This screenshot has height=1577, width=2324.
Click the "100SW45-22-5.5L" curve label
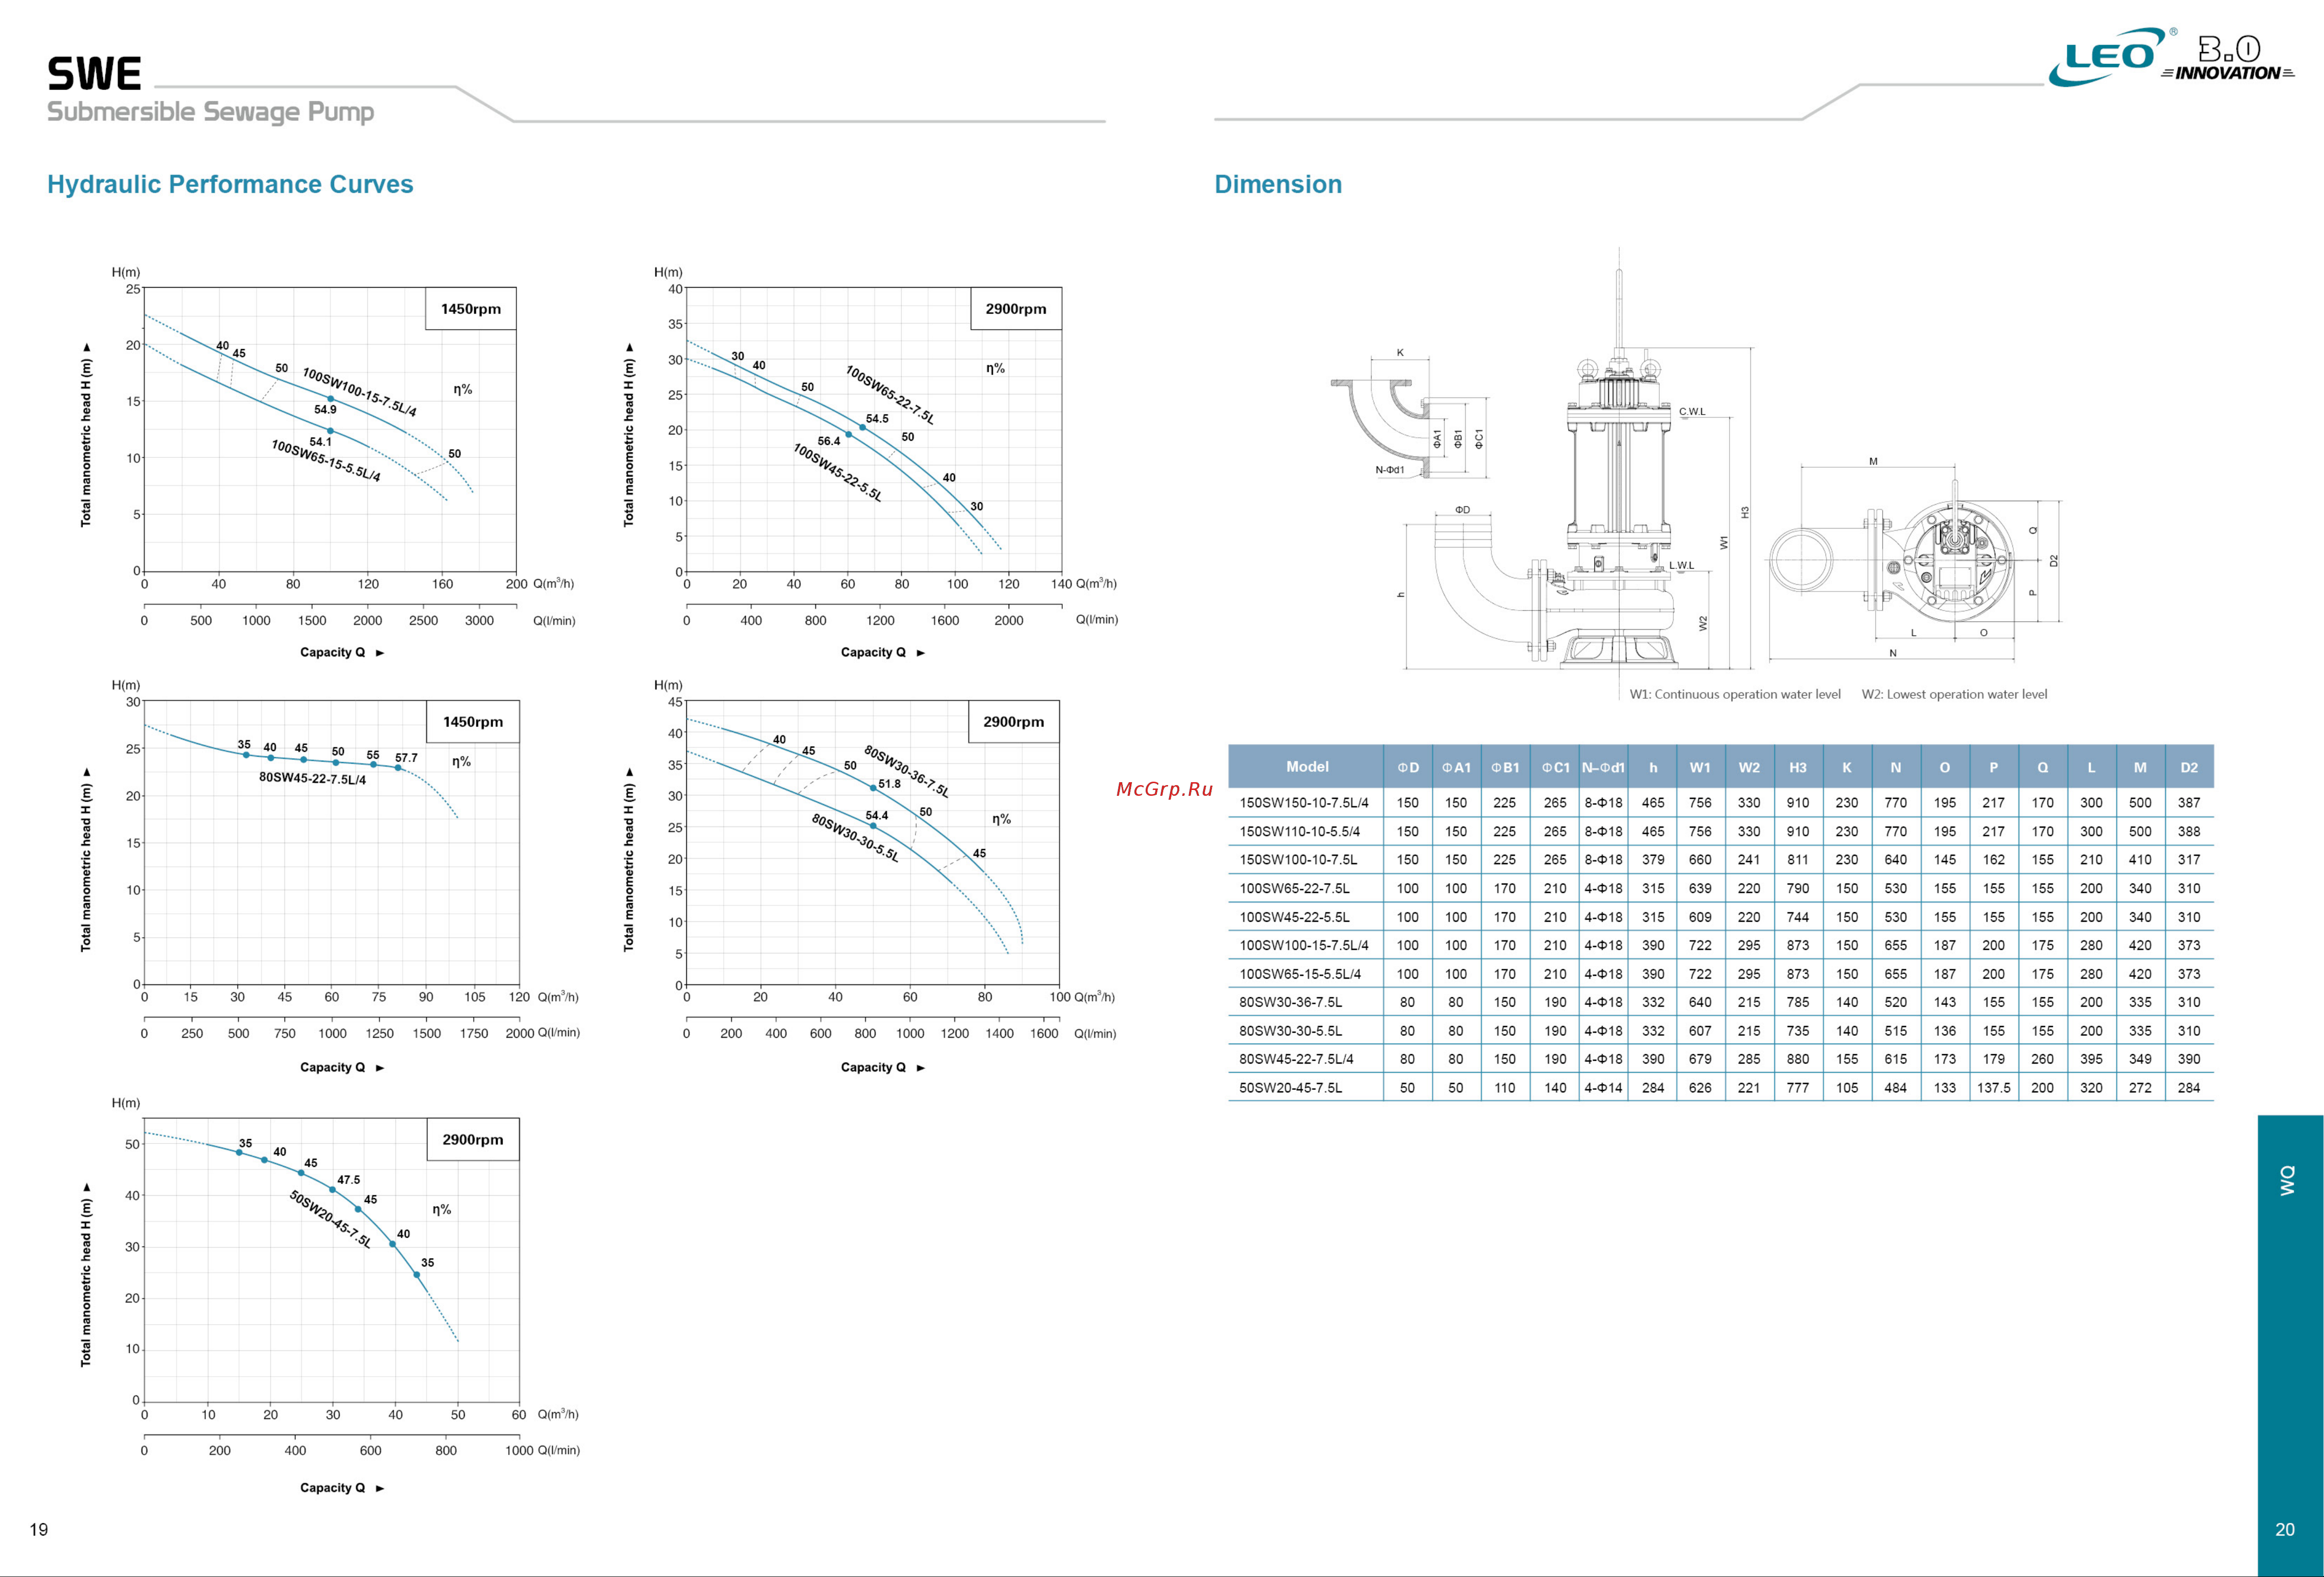tap(838, 472)
